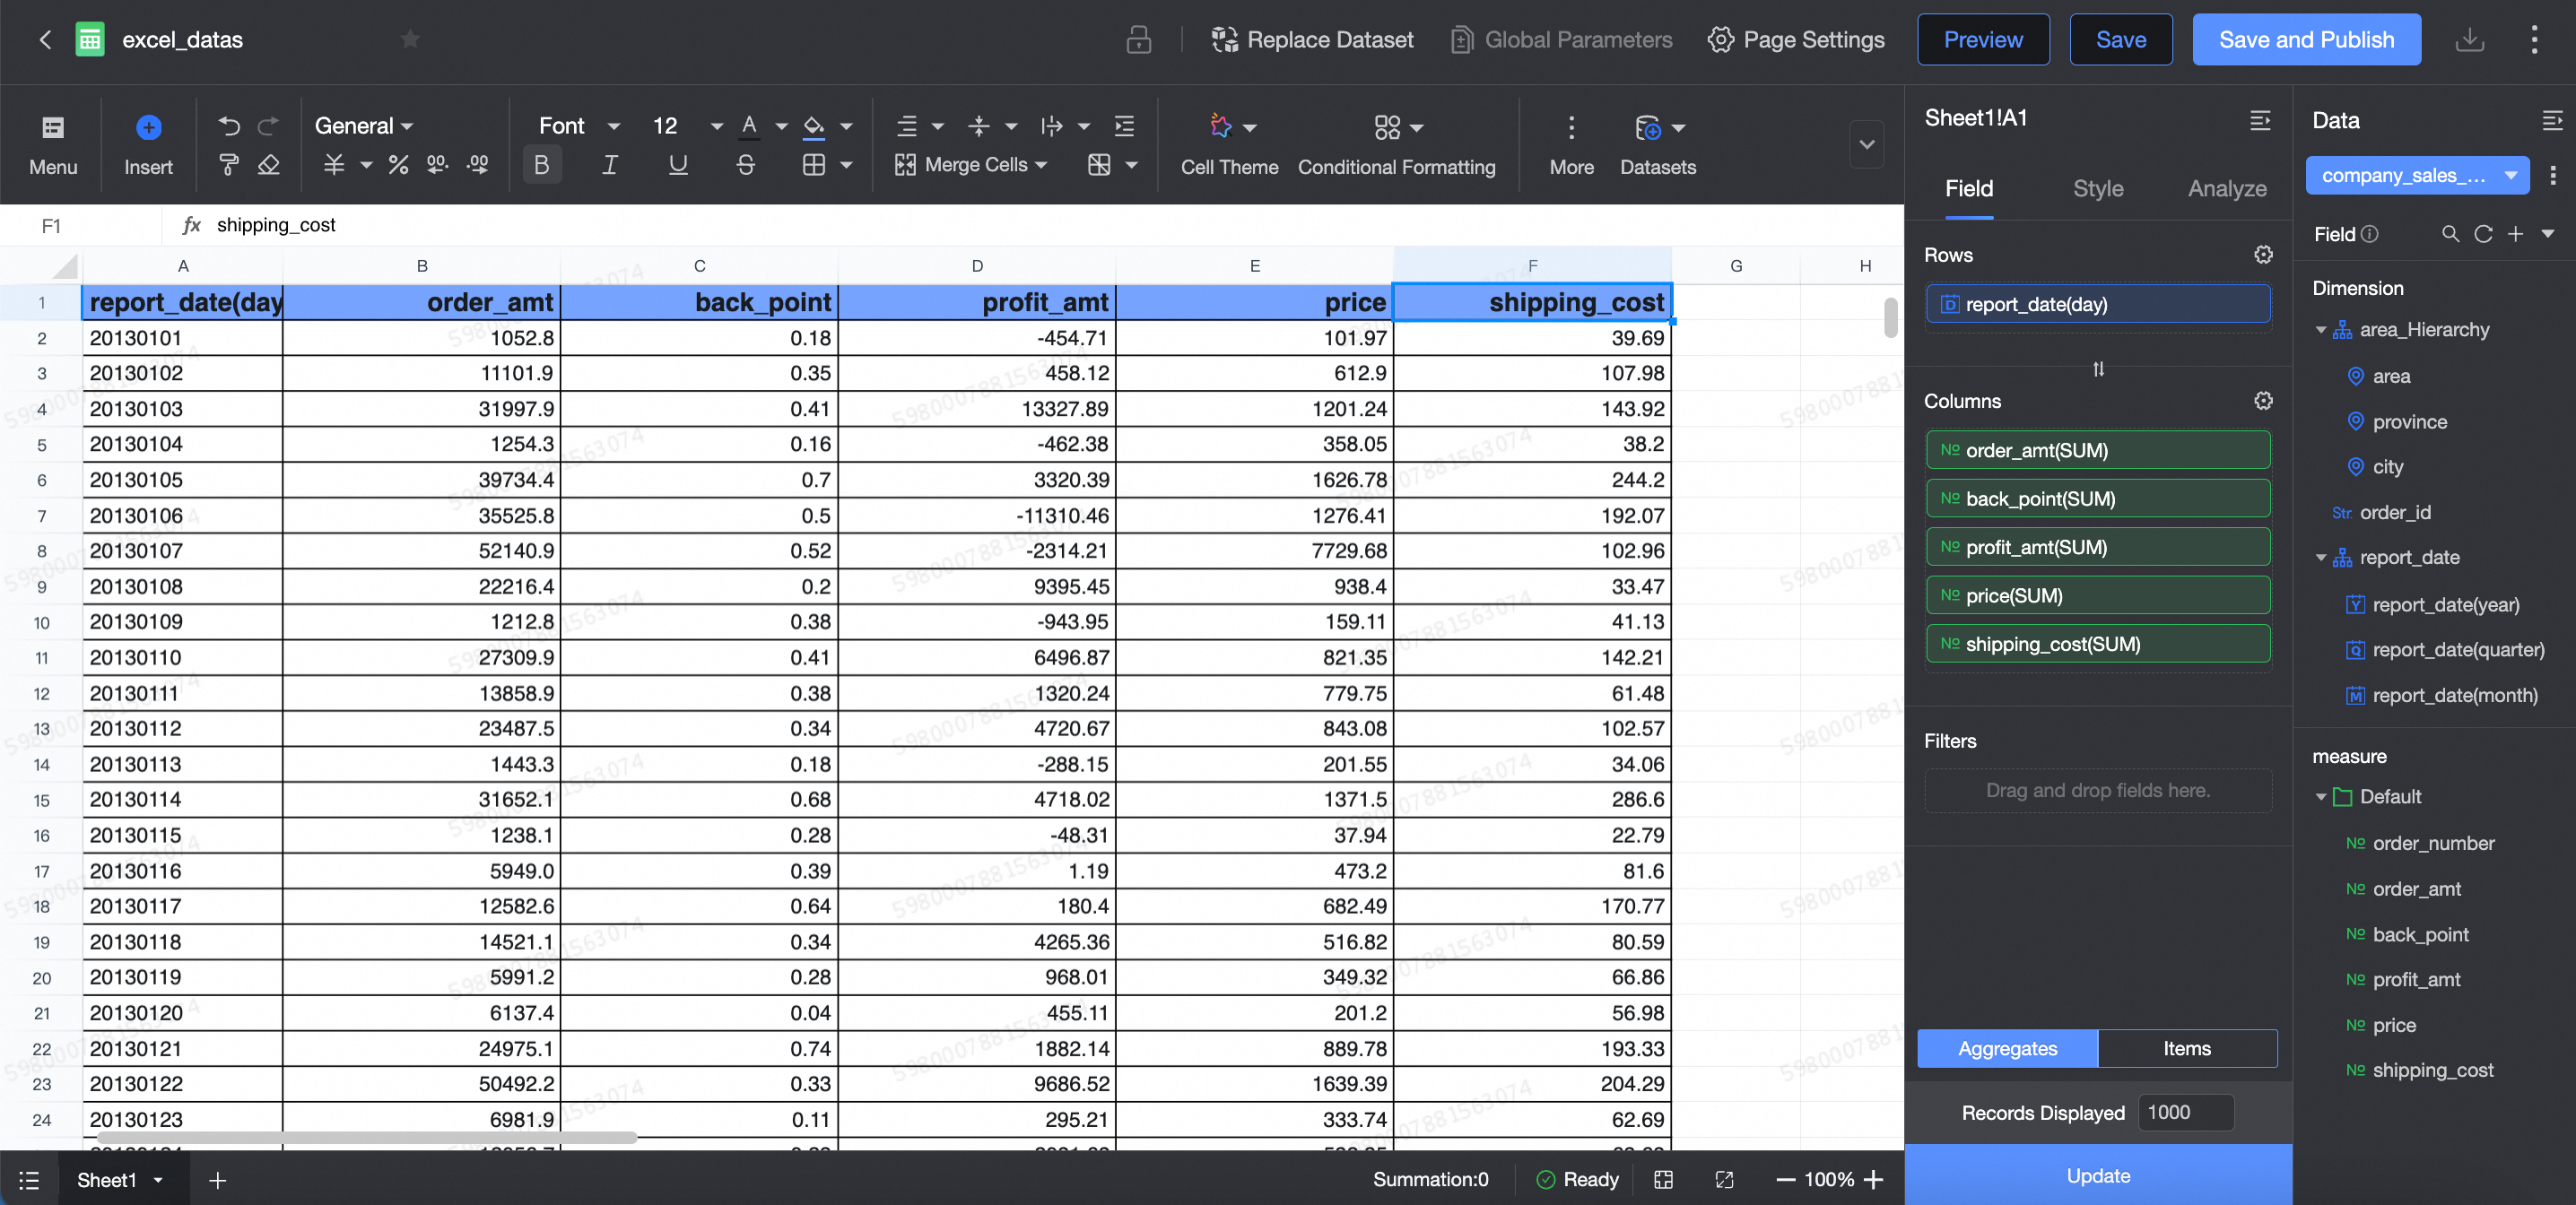Click the F1 cell reference box
The width and height of the screenshot is (2576, 1205).
click(80, 225)
